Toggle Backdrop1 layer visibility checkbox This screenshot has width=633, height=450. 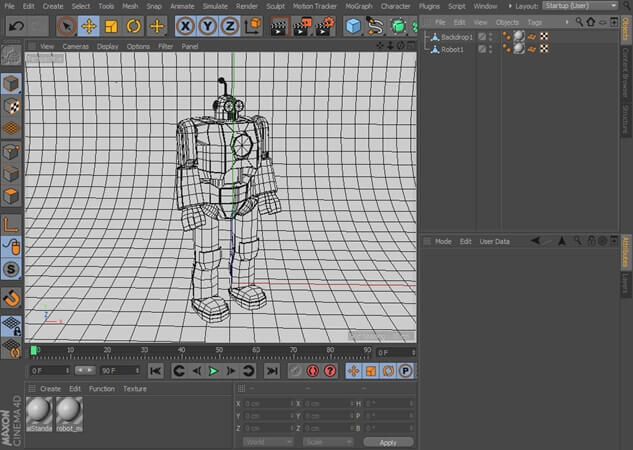482,37
